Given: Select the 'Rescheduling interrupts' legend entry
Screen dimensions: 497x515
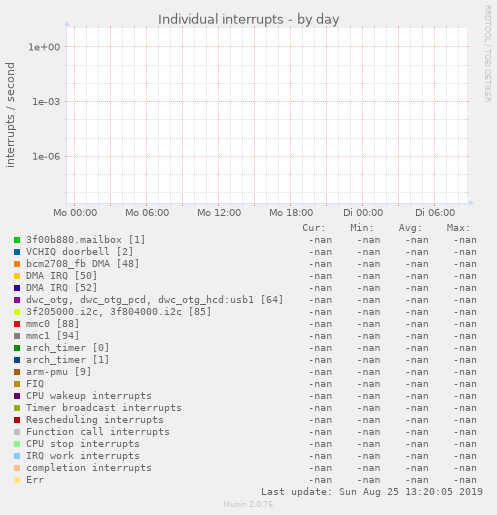Looking at the screenshot, I should point(95,420).
